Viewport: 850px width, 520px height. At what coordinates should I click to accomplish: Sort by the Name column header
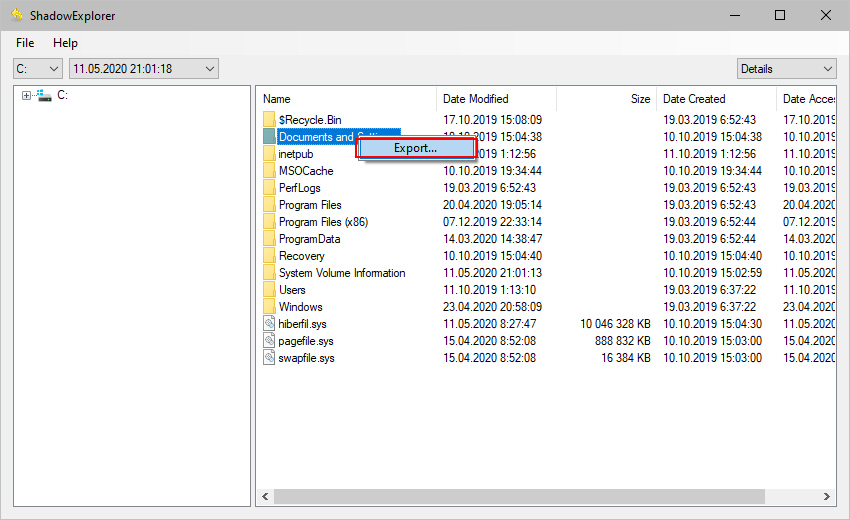click(x=346, y=99)
